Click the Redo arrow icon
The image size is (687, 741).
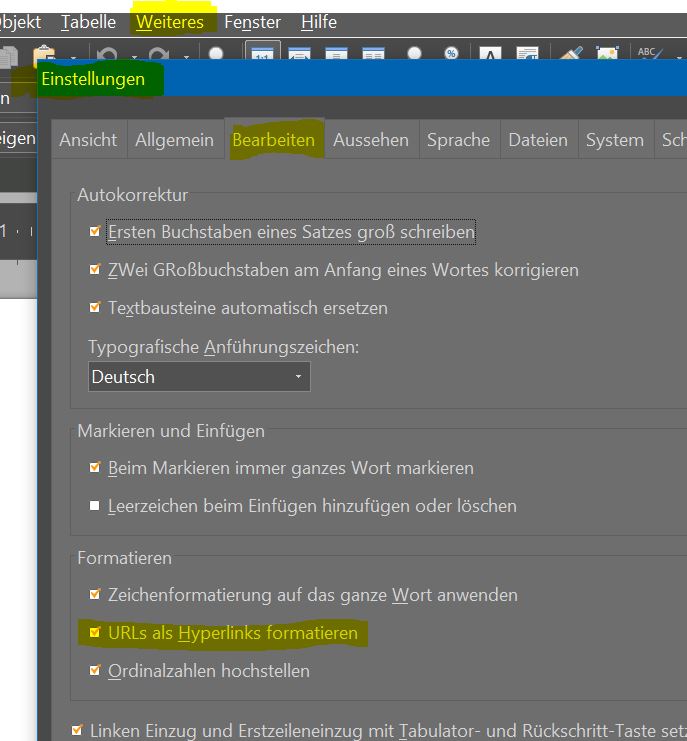160,55
